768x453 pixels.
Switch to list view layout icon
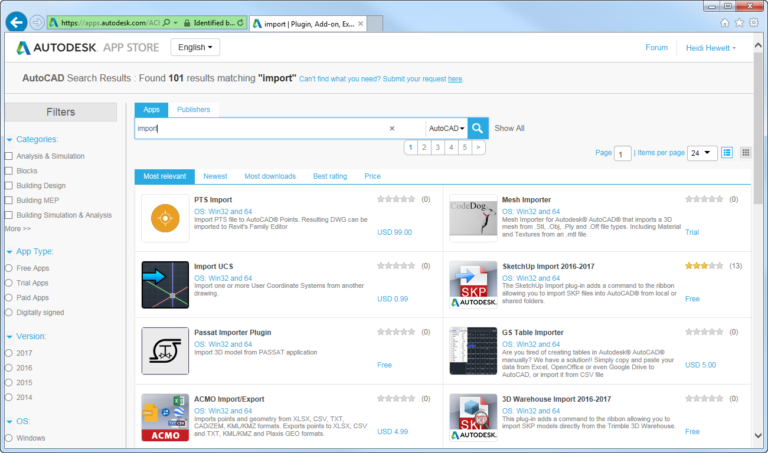pos(727,153)
